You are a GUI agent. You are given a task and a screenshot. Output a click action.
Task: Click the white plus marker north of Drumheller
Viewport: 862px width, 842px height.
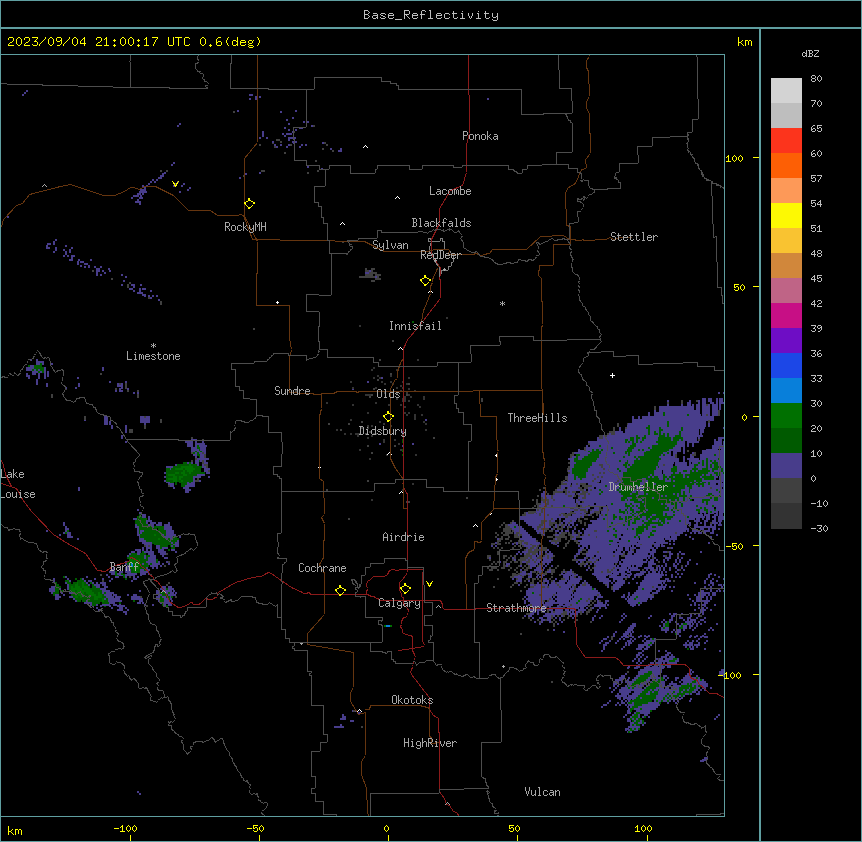[612, 375]
